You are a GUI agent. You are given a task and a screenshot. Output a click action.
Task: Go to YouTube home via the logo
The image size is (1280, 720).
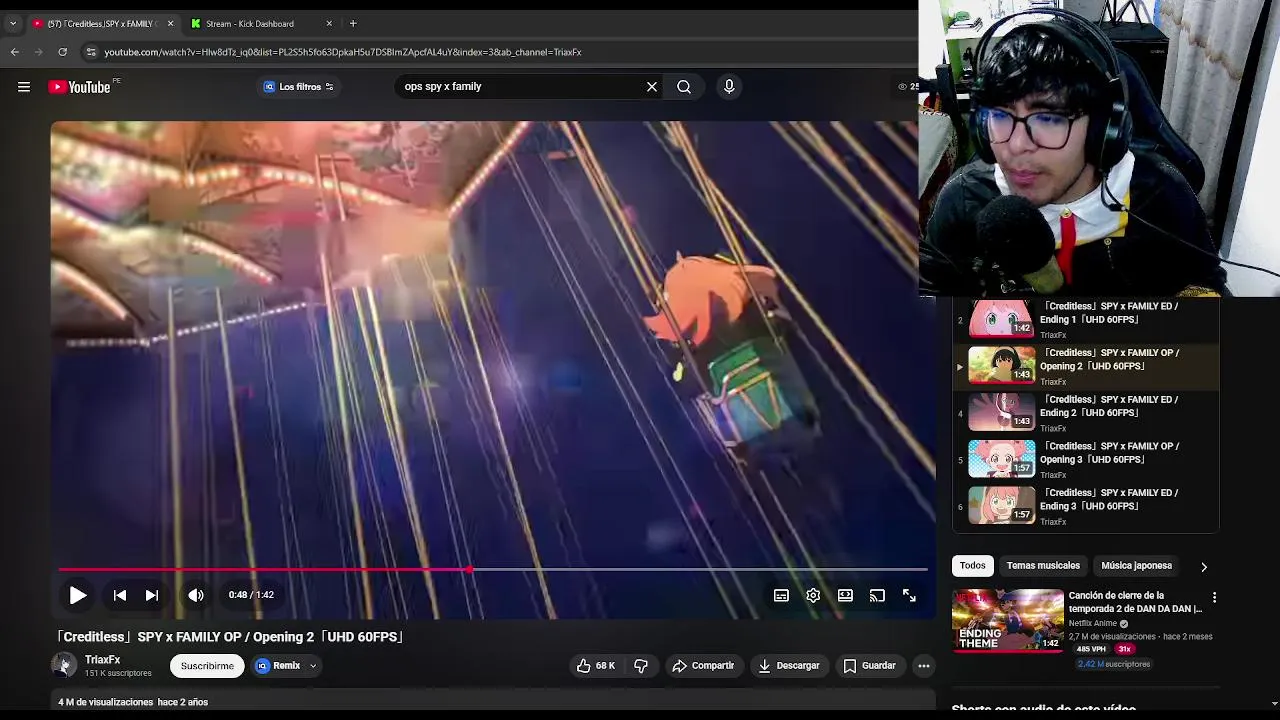79,87
